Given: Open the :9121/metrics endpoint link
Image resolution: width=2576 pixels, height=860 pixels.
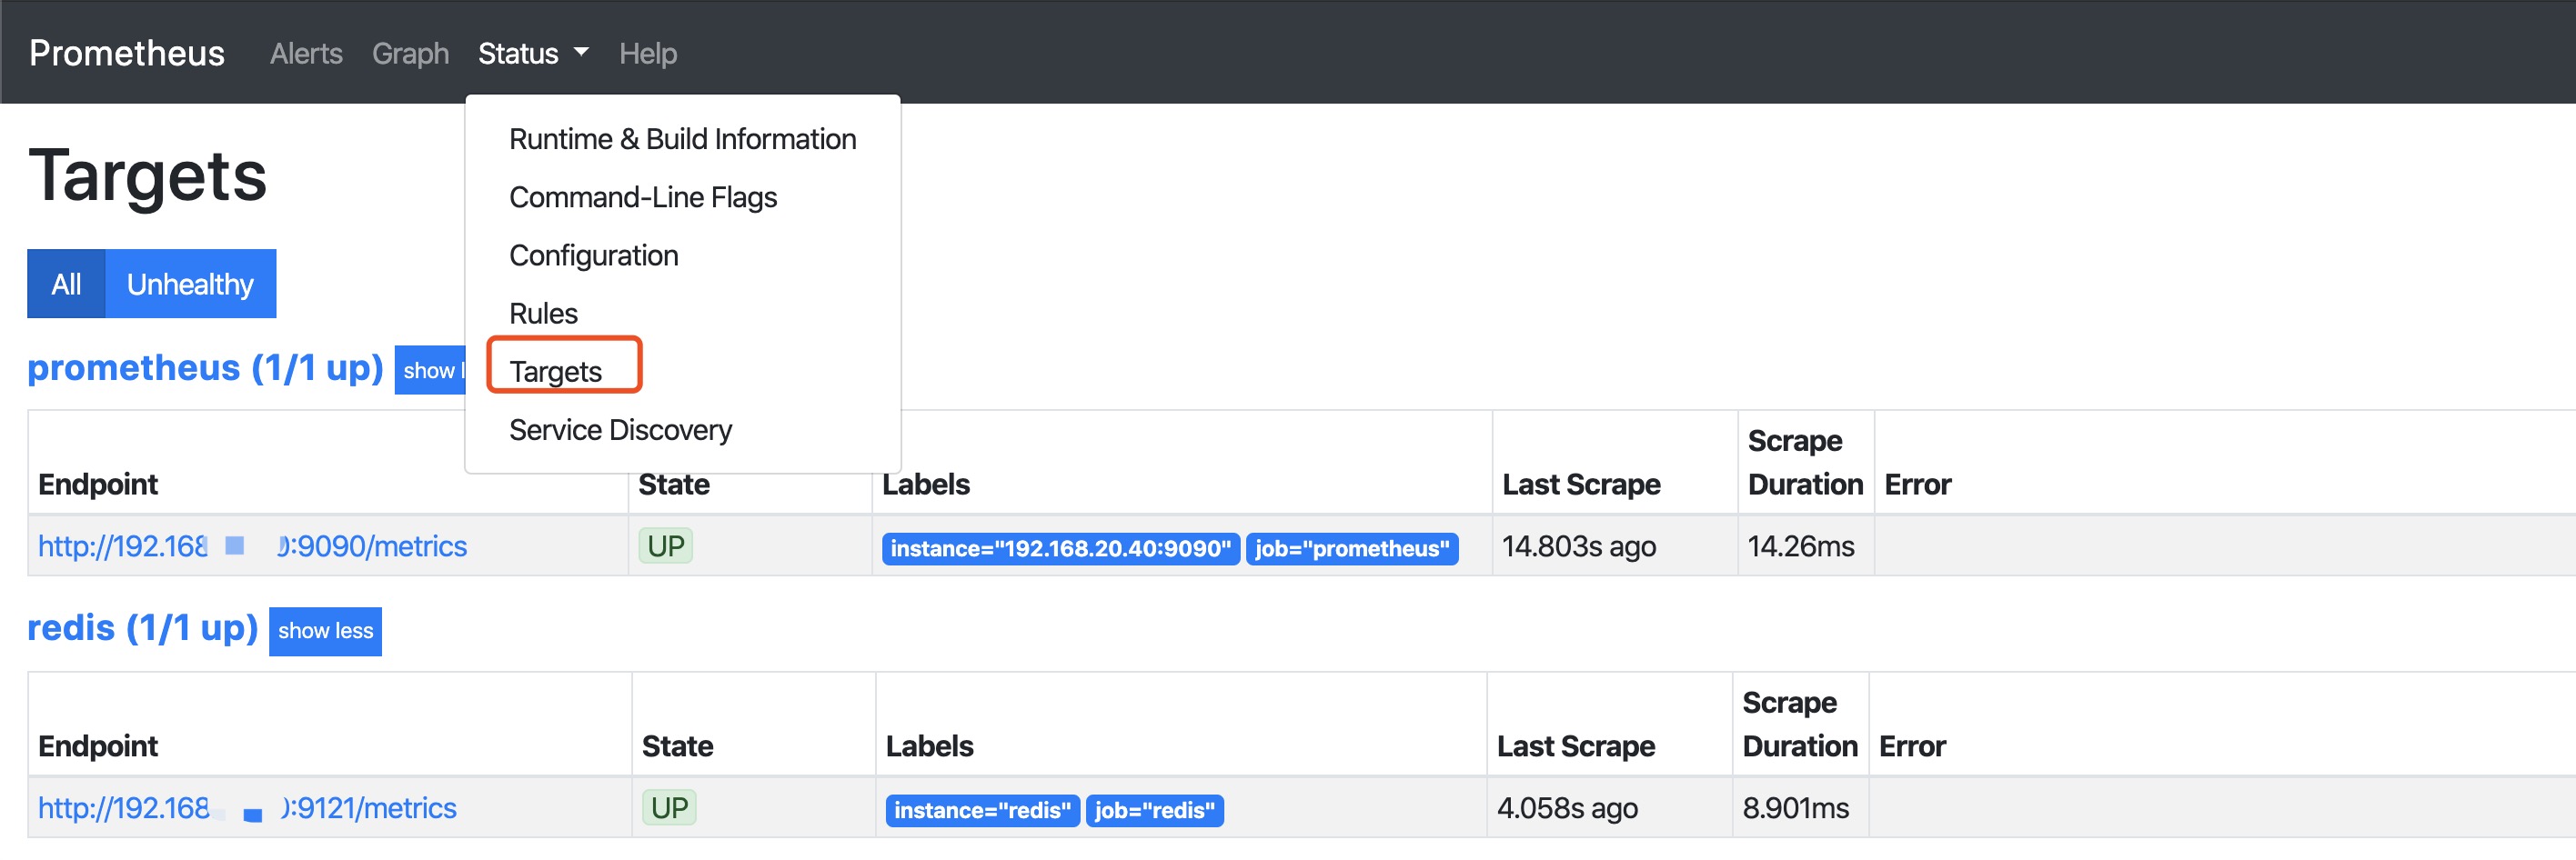Looking at the screenshot, I should point(247,808).
